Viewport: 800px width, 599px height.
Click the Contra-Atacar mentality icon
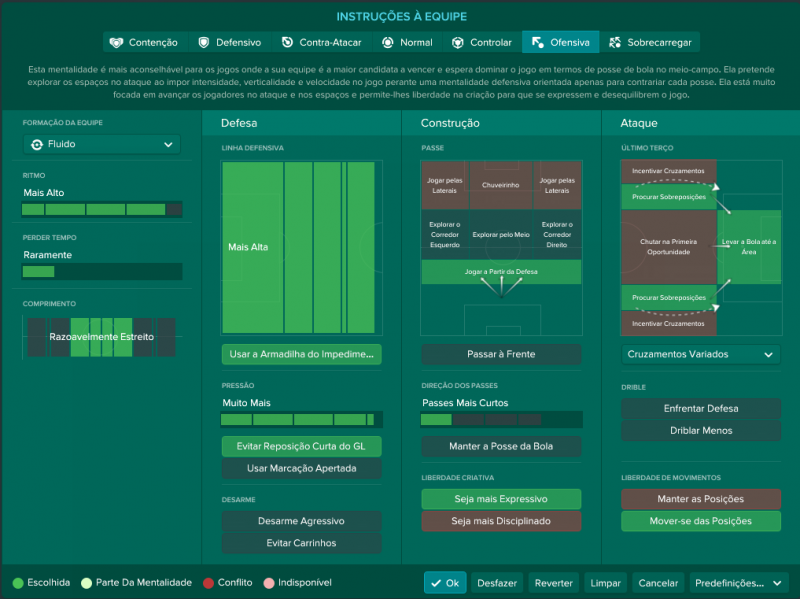[x=288, y=43]
